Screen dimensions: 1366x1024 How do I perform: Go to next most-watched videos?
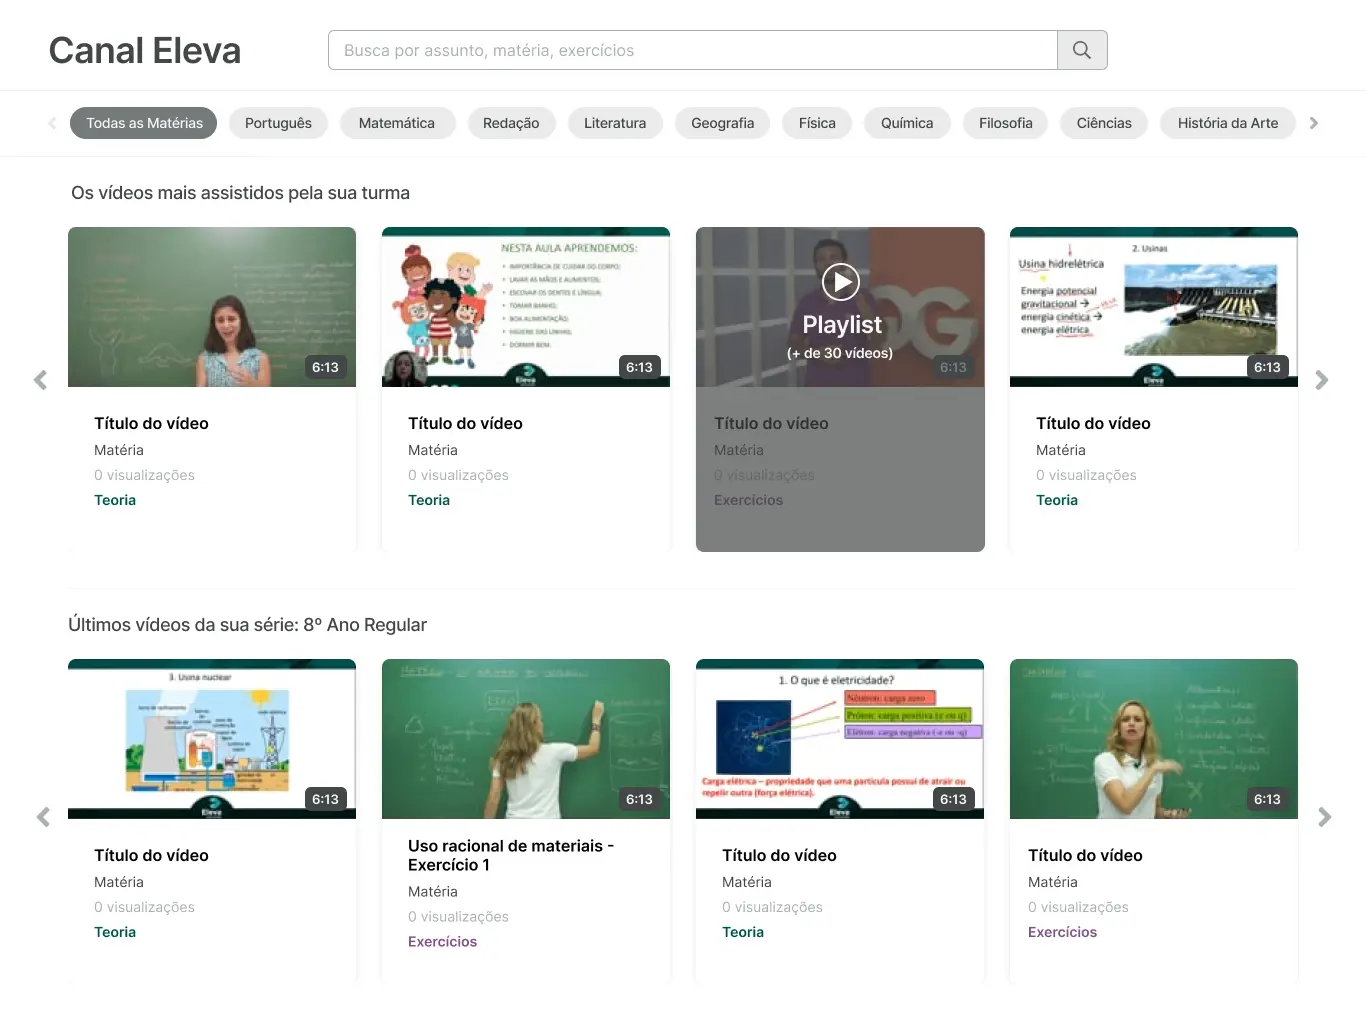1322,380
